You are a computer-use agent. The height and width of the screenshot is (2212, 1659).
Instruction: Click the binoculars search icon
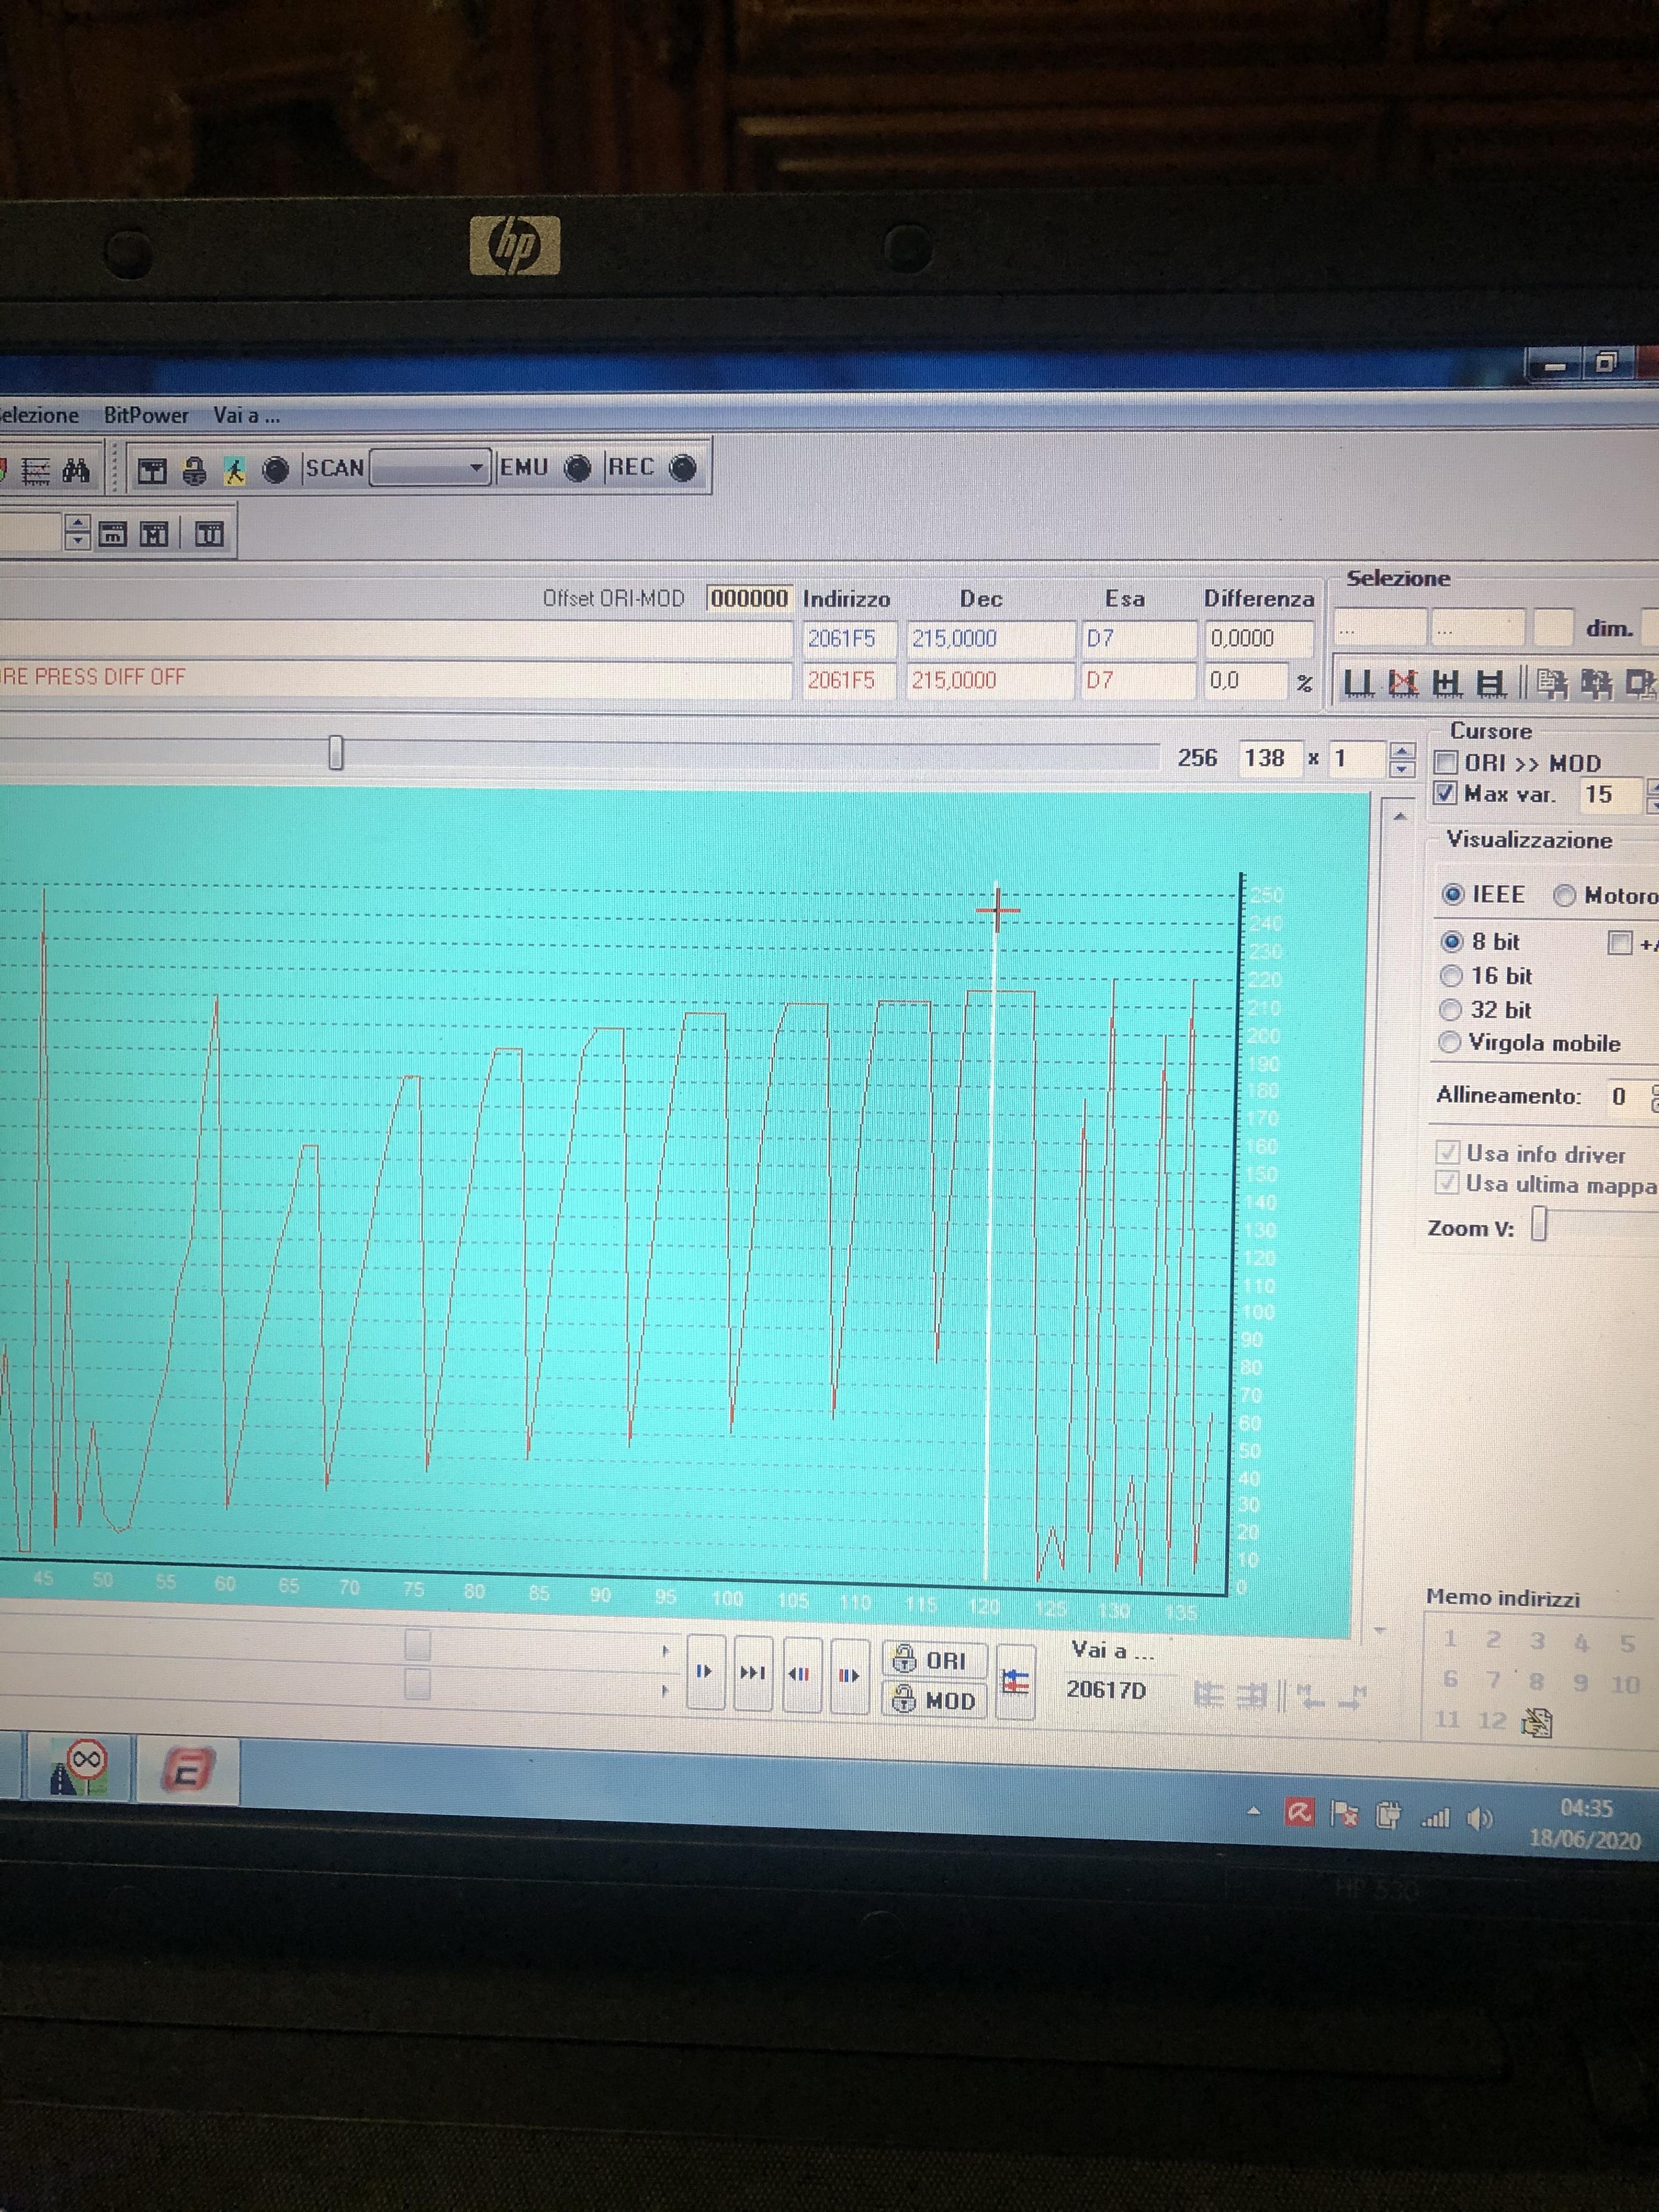[76, 470]
